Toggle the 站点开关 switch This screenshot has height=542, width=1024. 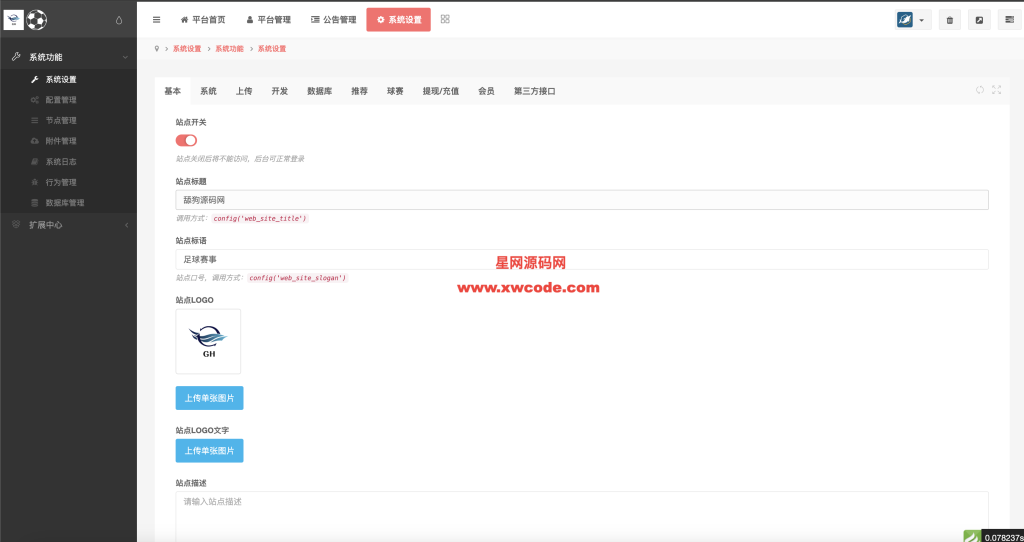(x=186, y=140)
